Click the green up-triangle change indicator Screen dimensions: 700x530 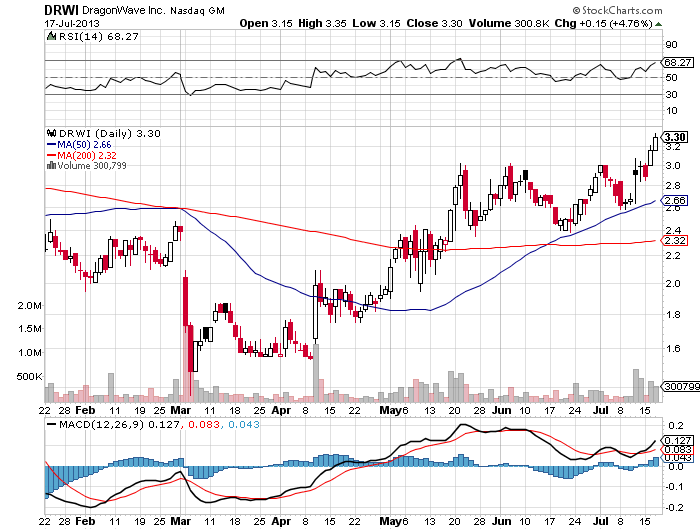click(x=658, y=24)
